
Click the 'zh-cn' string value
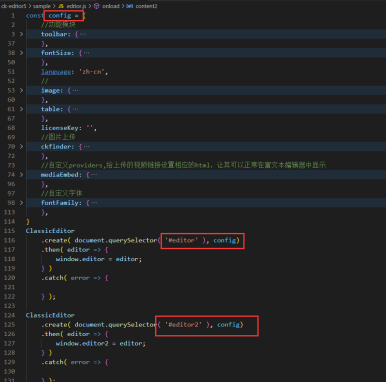[92, 72]
